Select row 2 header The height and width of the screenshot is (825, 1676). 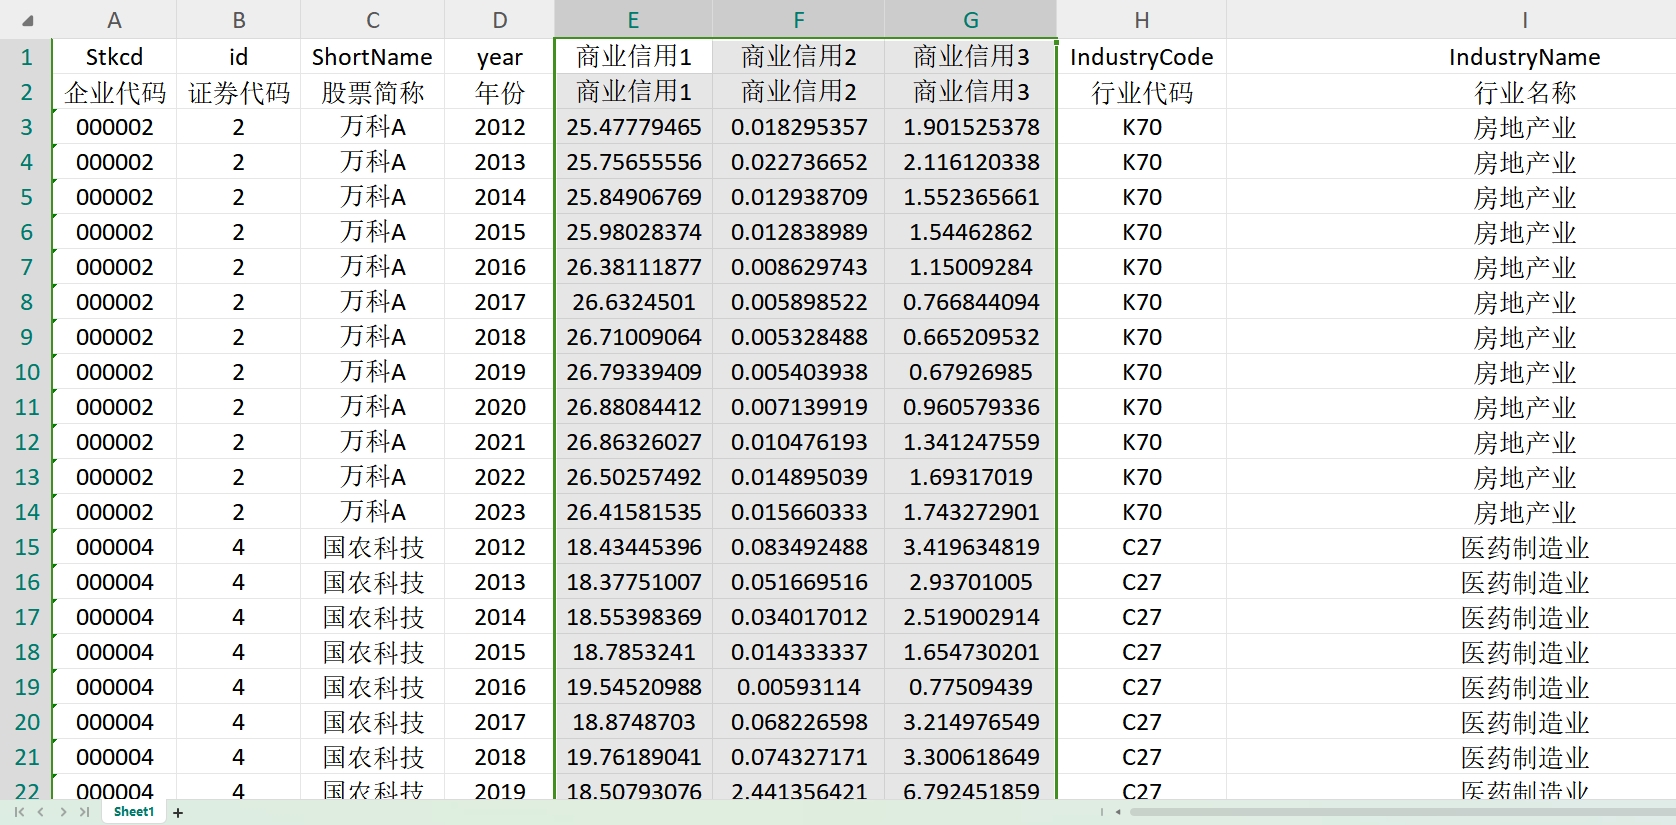click(x=26, y=92)
